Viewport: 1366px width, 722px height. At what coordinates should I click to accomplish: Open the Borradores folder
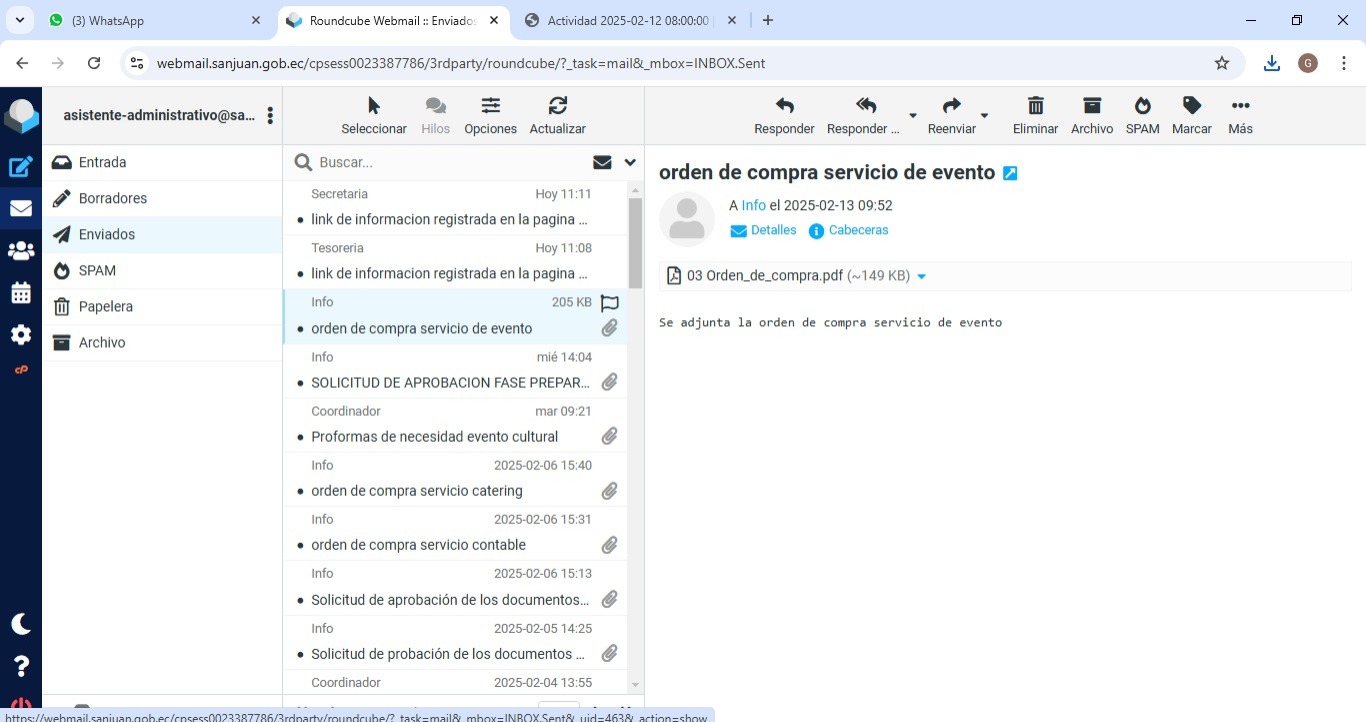point(113,198)
